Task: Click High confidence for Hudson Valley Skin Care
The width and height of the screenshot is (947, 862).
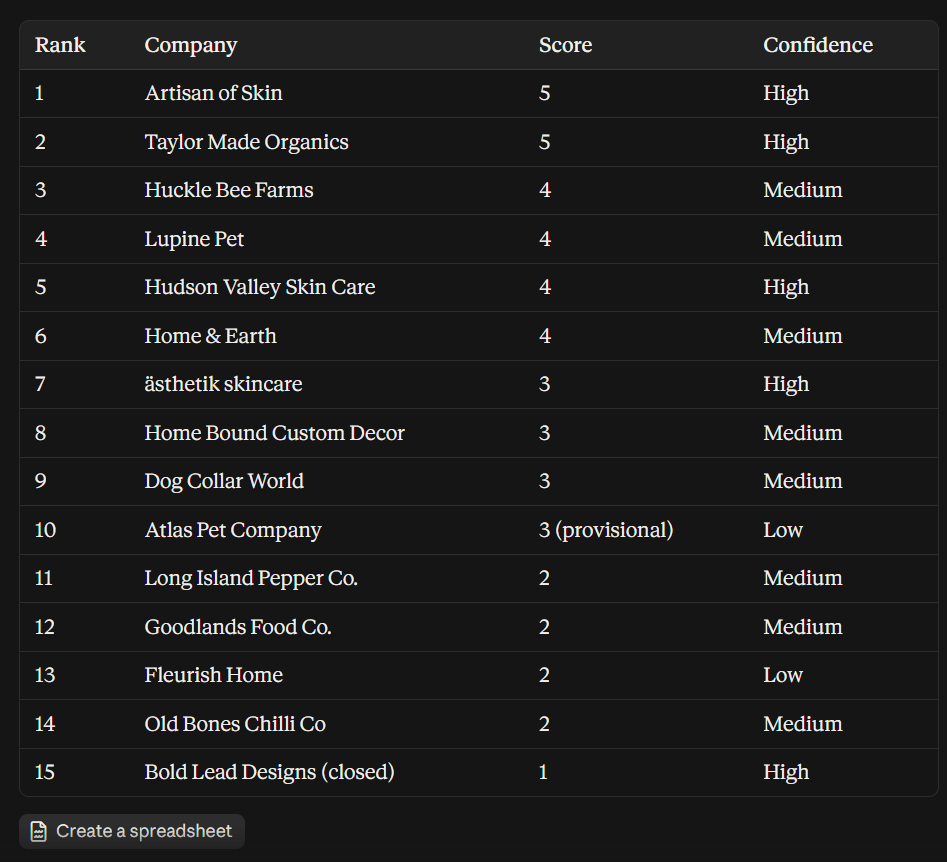Action: [x=786, y=287]
